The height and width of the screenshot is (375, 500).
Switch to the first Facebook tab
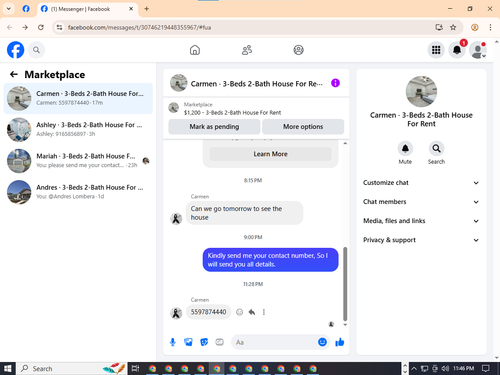pos(26,9)
